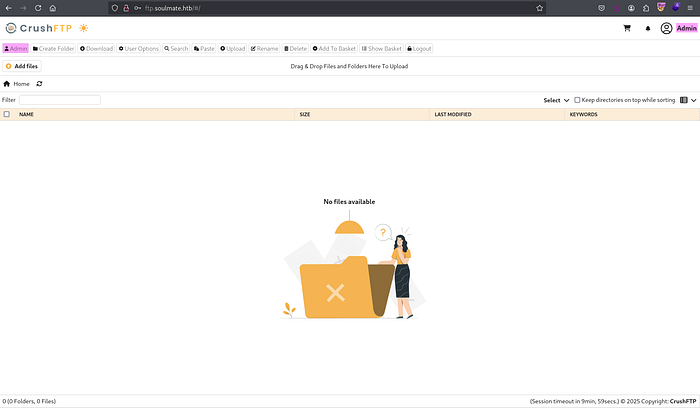Click the Admin username at top right
The height and width of the screenshot is (408, 700).
point(686,28)
